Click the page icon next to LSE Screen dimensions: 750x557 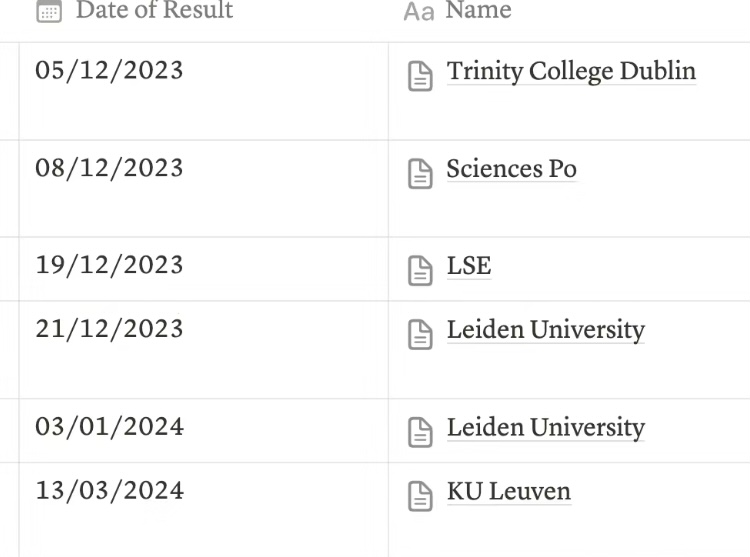pos(421,270)
